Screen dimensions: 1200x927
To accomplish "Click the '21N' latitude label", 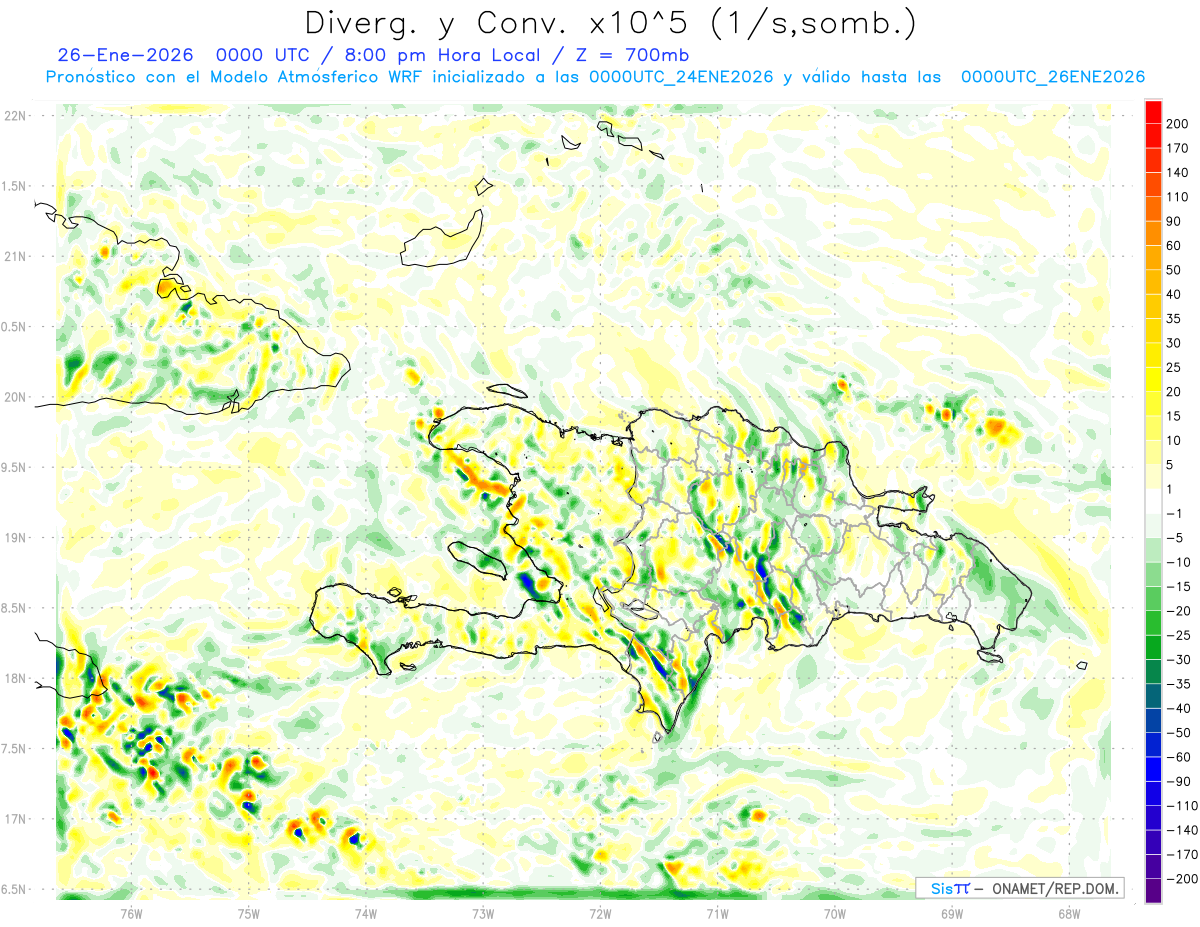I will point(15,256).
